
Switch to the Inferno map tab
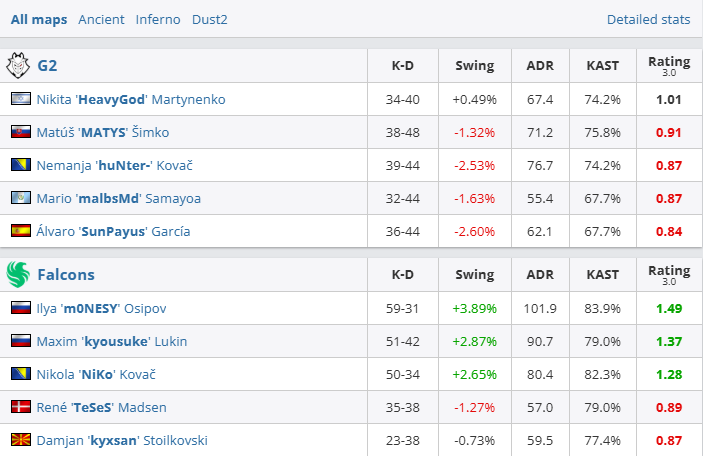158,19
